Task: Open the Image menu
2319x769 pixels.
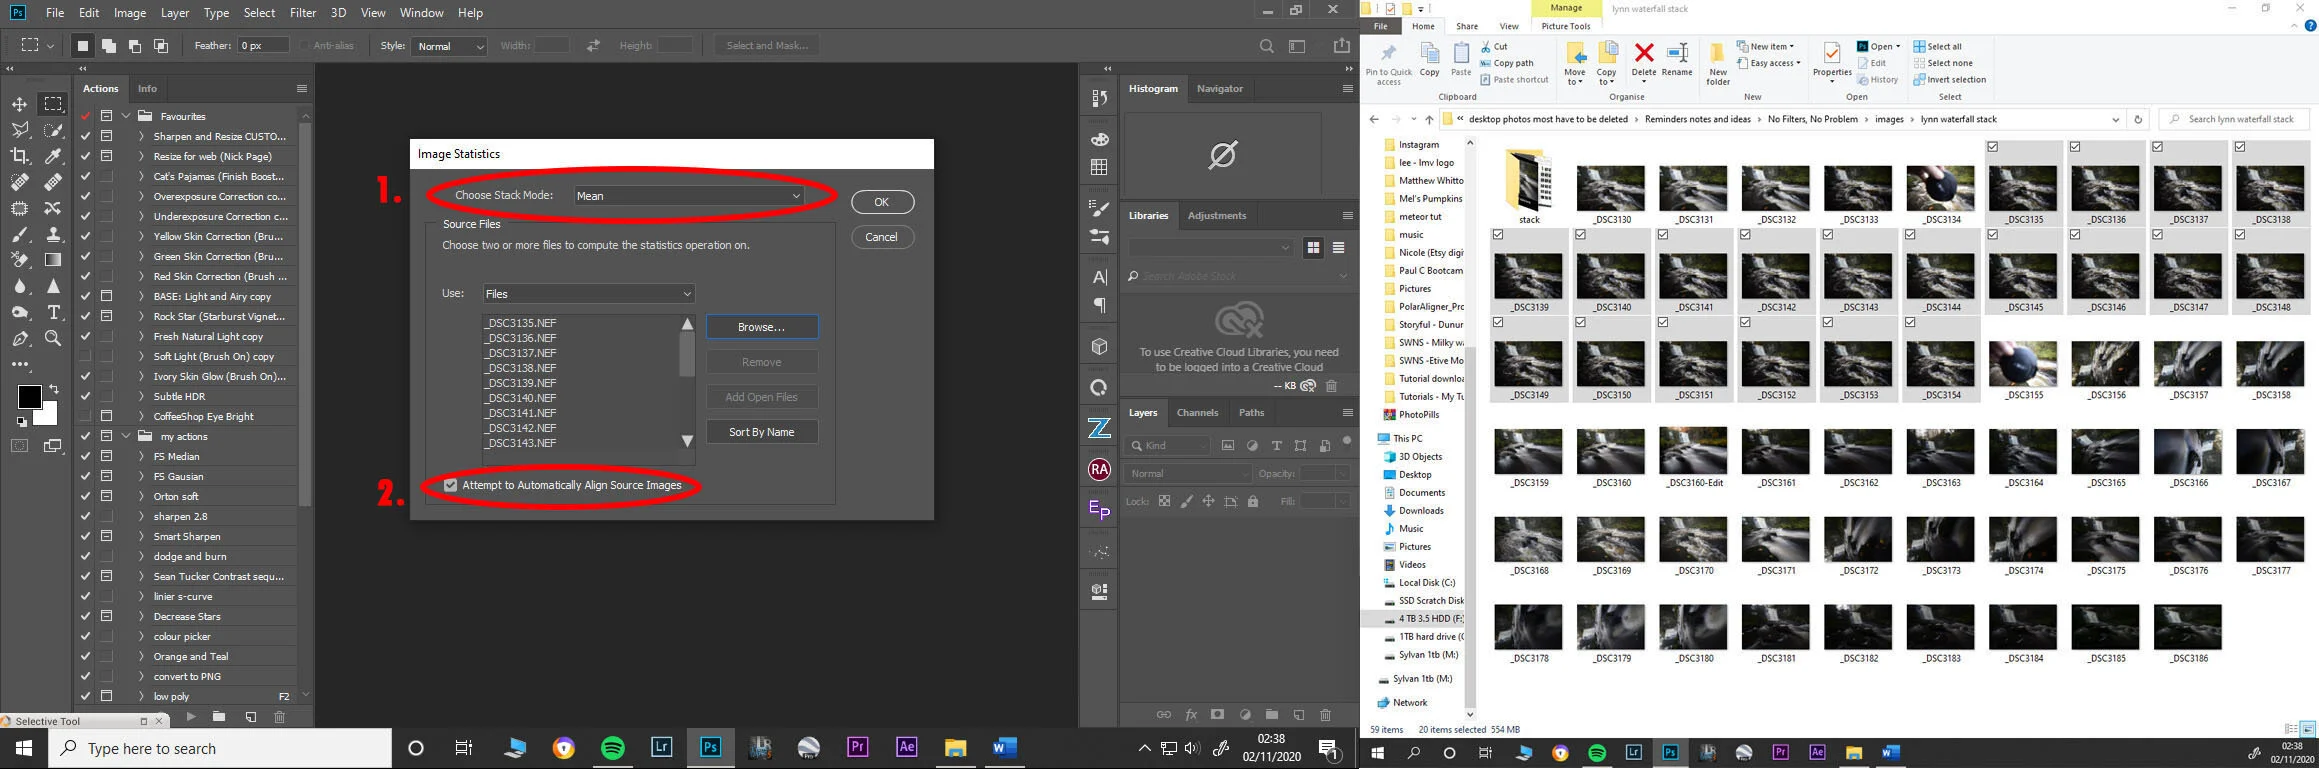Action: tap(130, 13)
